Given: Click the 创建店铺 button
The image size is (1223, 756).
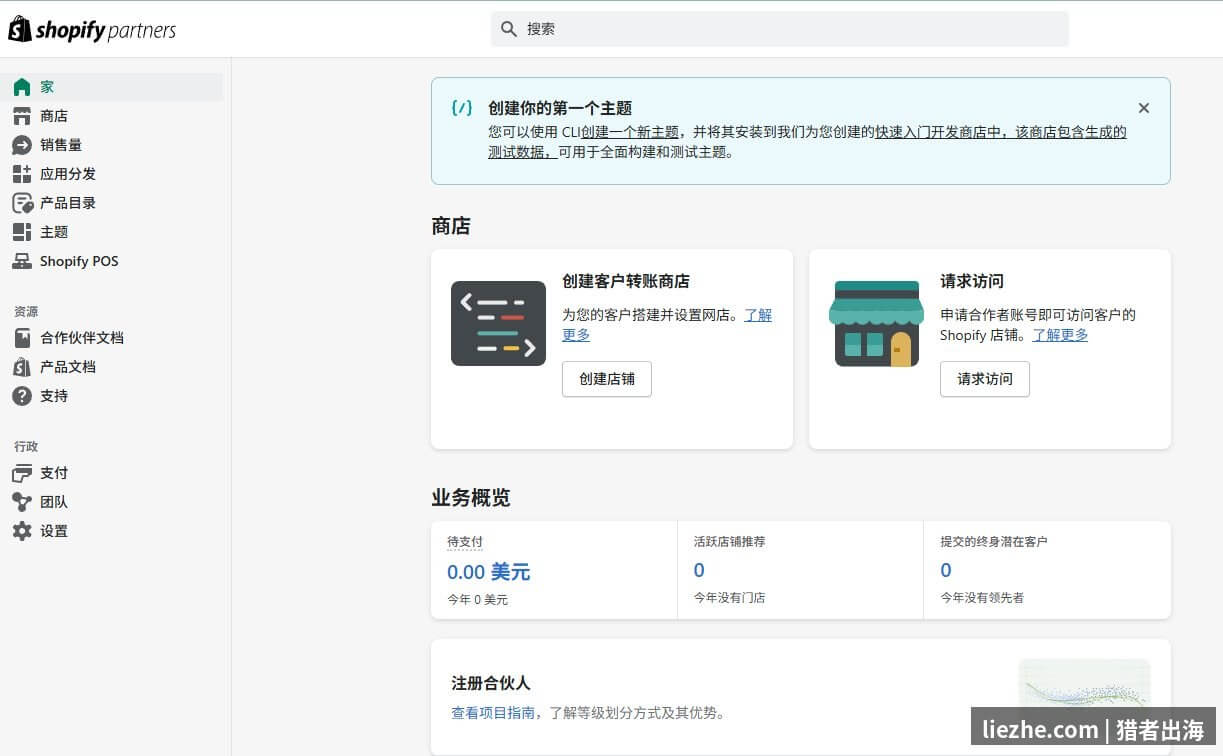Looking at the screenshot, I should (x=607, y=379).
